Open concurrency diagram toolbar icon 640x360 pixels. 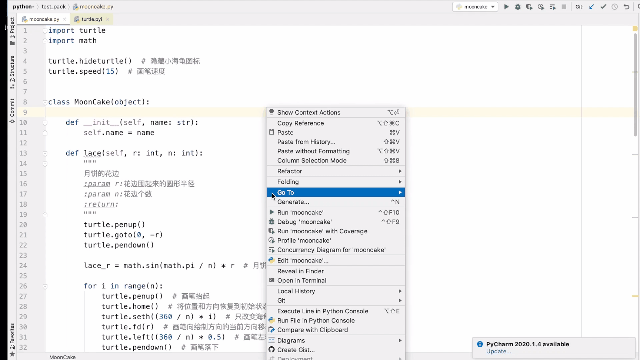pos(552,7)
